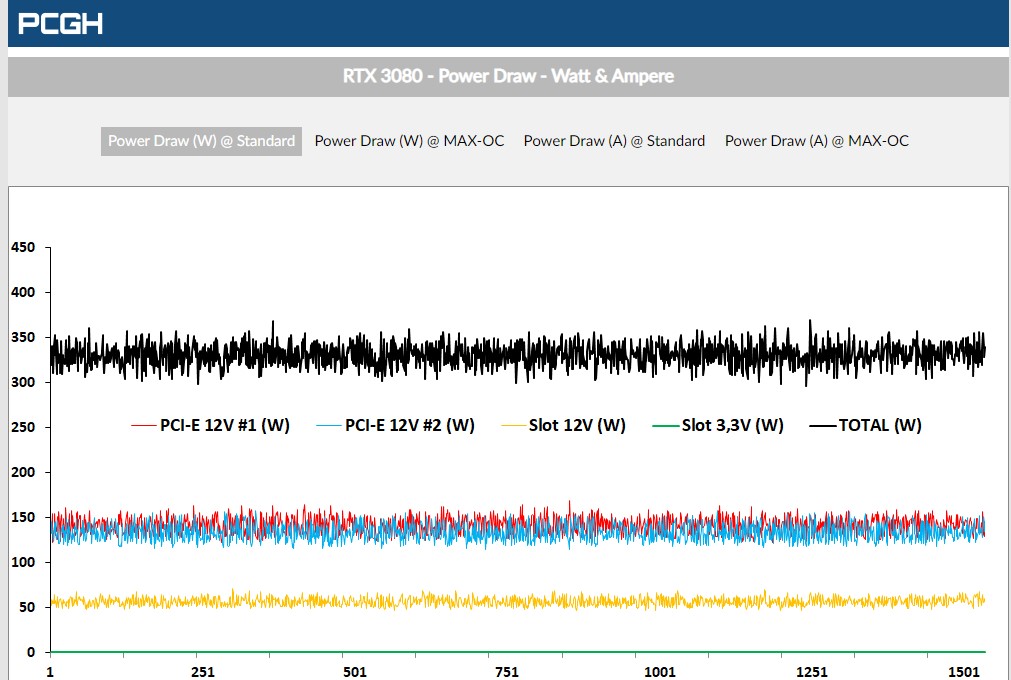The height and width of the screenshot is (680, 1011).
Task: Click the 751 x-axis label
Action: pyautogui.click(x=507, y=672)
